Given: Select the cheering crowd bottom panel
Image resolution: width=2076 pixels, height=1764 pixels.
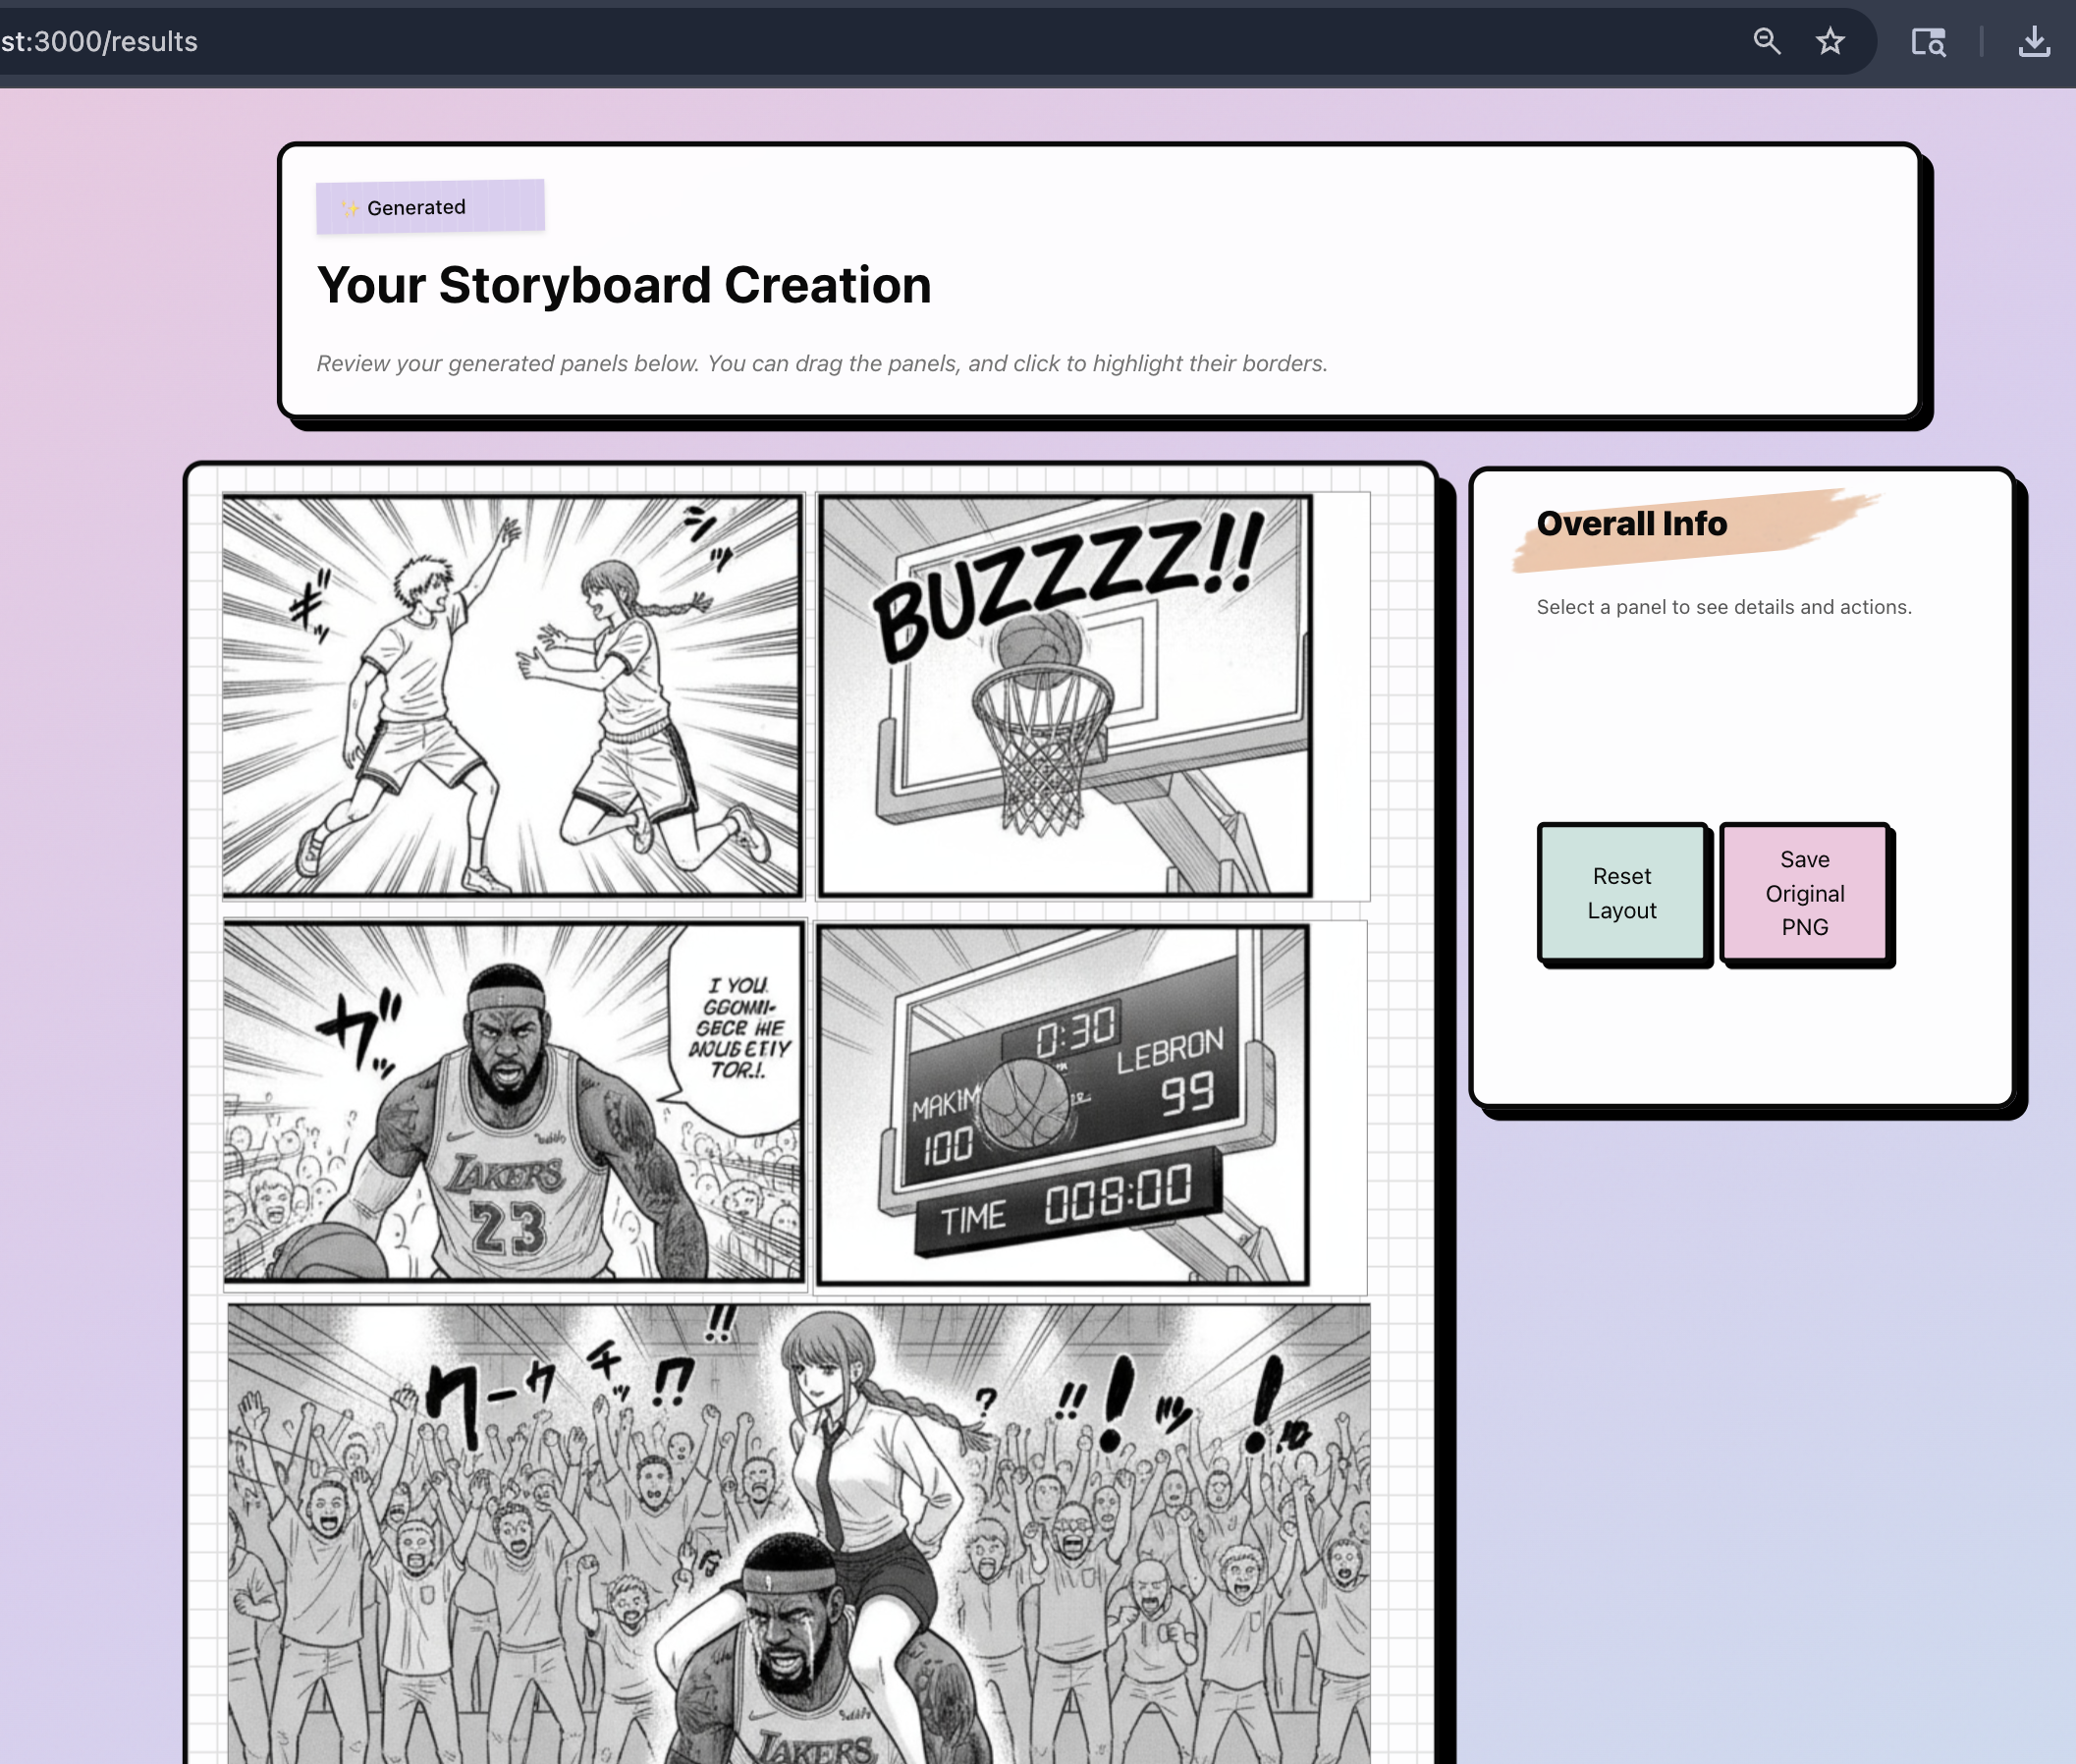Looking at the screenshot, I should [798, 1530].
